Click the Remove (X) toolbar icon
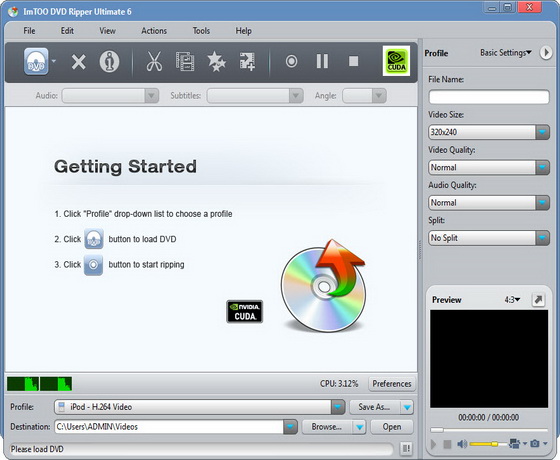Screen dimensions: 560x460 coord(78,62)
